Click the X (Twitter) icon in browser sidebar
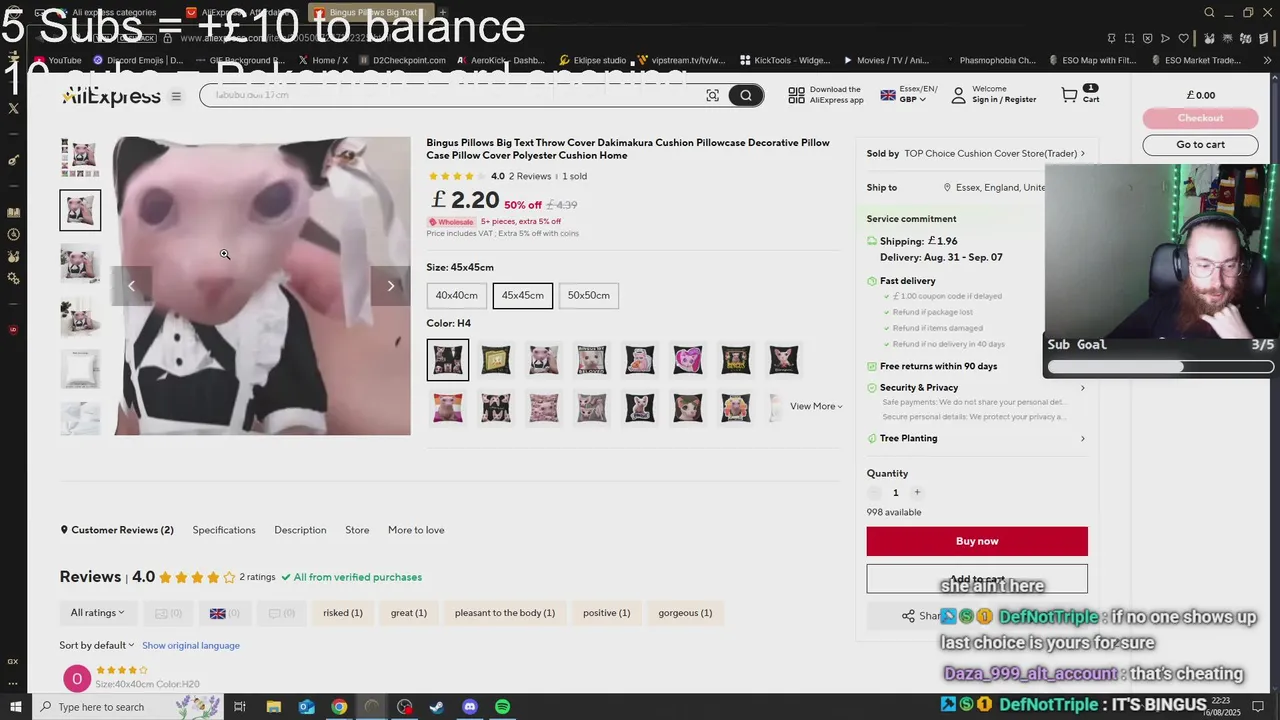The width and height of the screenshot is (1280, 720). coord(13,108)
